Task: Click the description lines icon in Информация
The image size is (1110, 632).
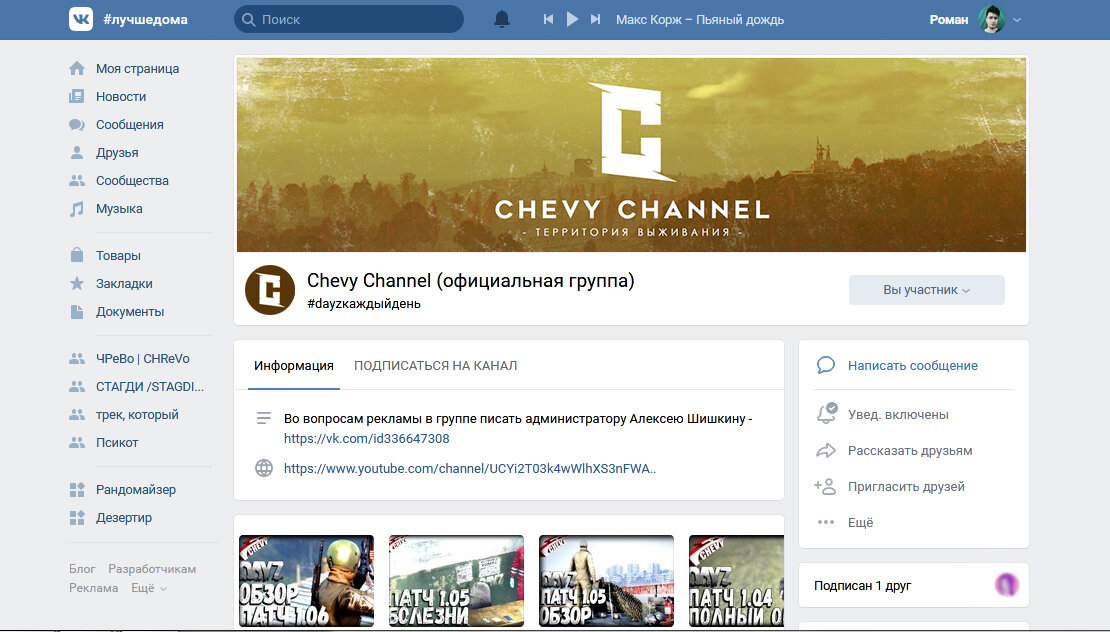Action: coord(264,418)
